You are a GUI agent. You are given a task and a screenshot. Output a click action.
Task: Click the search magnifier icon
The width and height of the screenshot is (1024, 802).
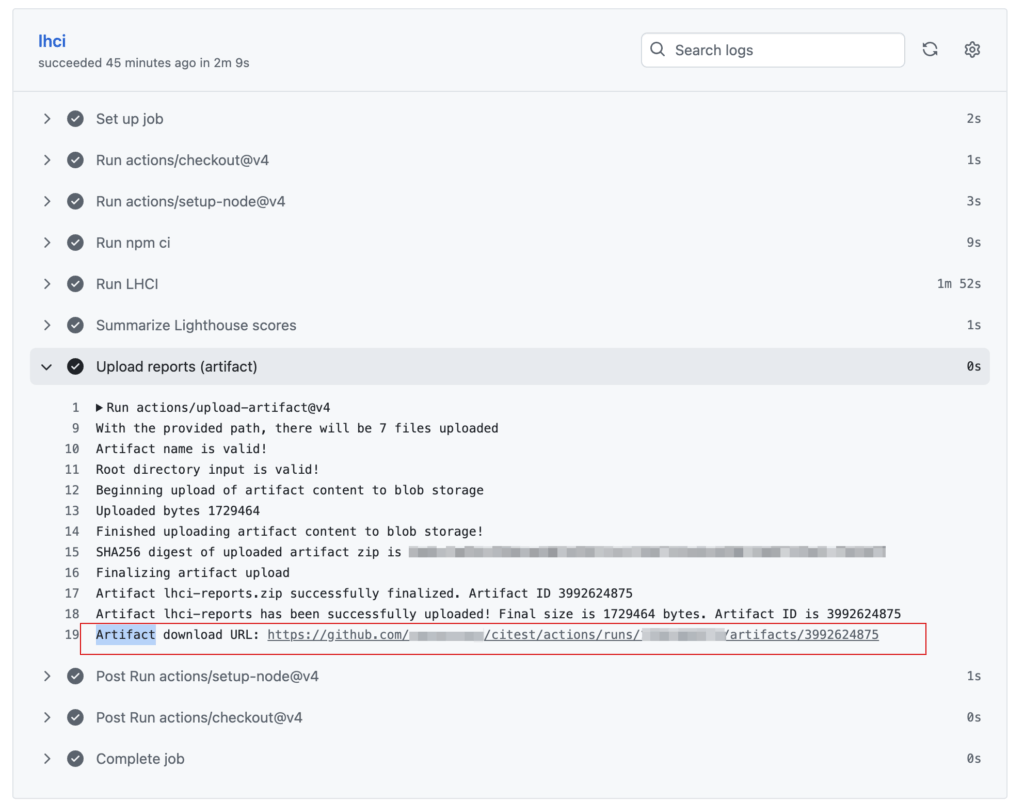pos(658,50)
